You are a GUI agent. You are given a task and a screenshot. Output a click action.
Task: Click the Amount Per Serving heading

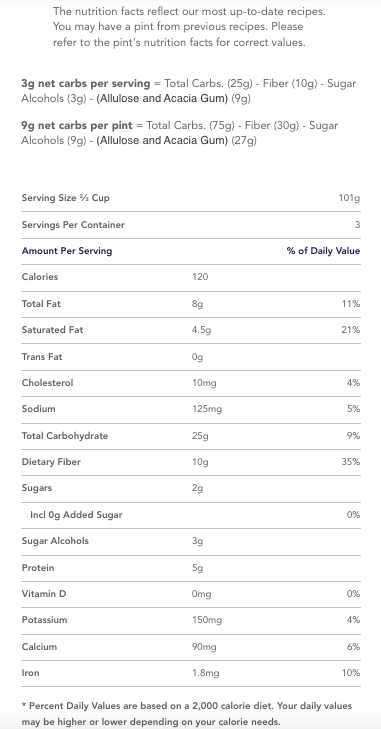pos(67,251)
